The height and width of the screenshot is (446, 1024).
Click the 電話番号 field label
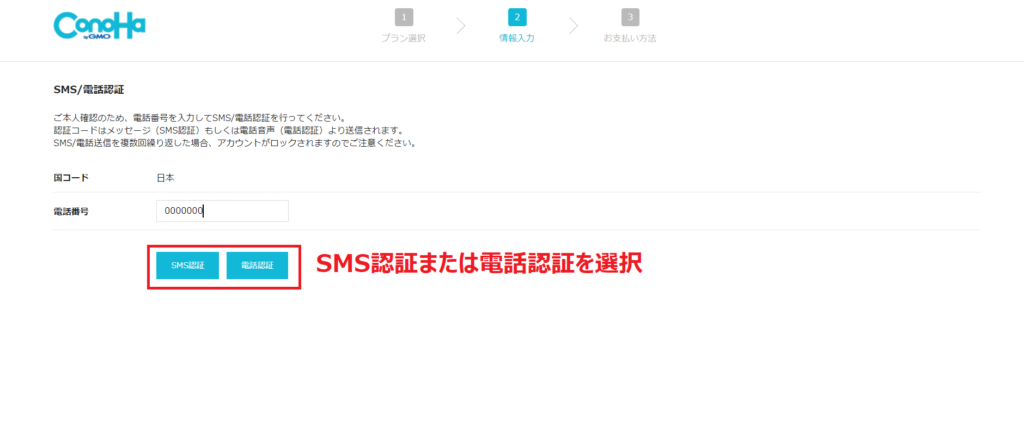coord(71,212)
